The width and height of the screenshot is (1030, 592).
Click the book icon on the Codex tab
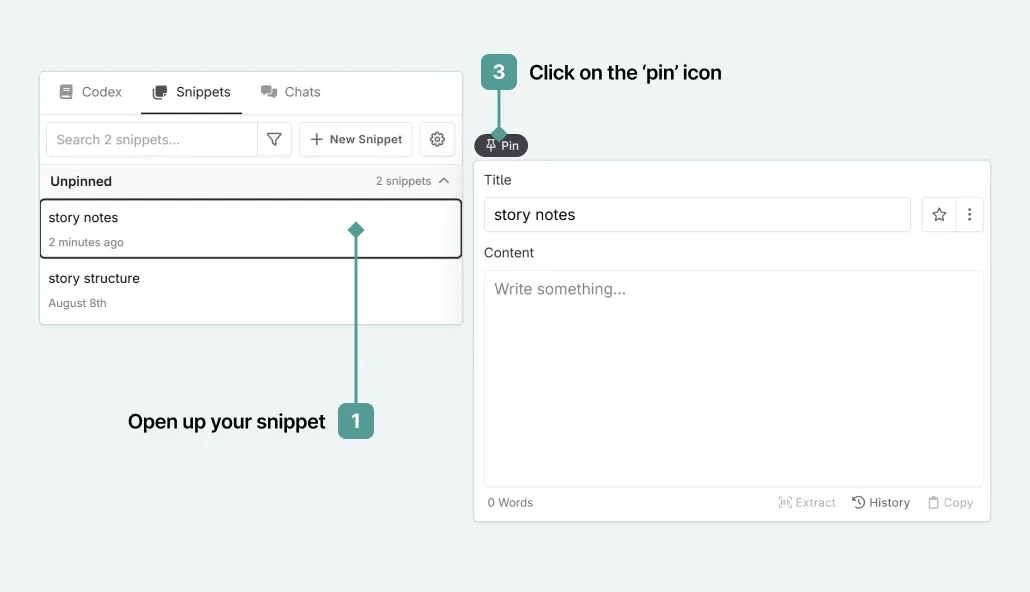coord(64,91)
